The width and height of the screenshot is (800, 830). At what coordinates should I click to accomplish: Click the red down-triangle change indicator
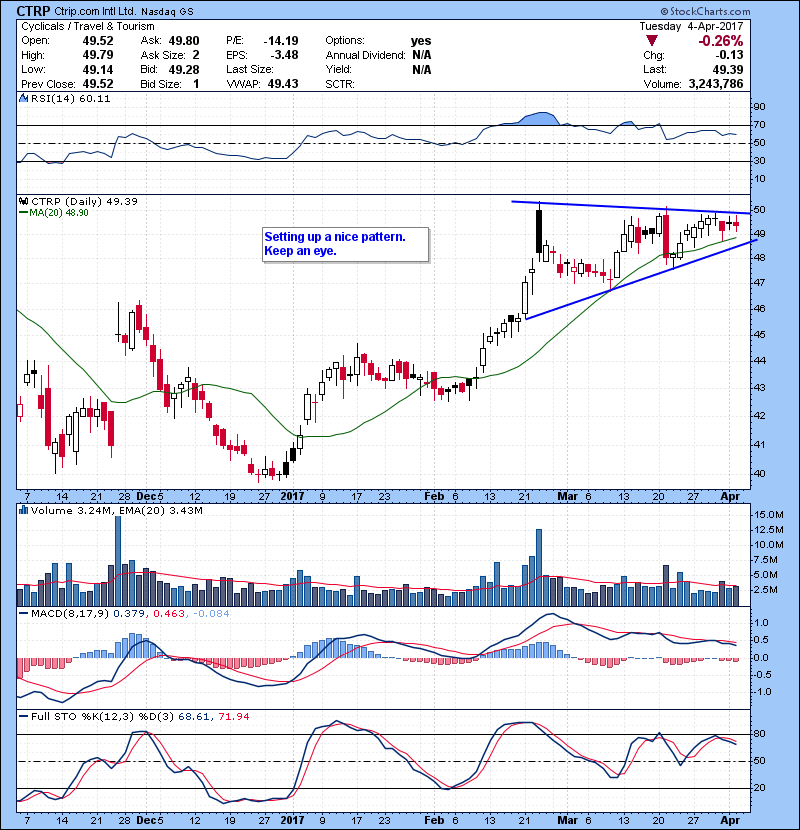point(652,41)
